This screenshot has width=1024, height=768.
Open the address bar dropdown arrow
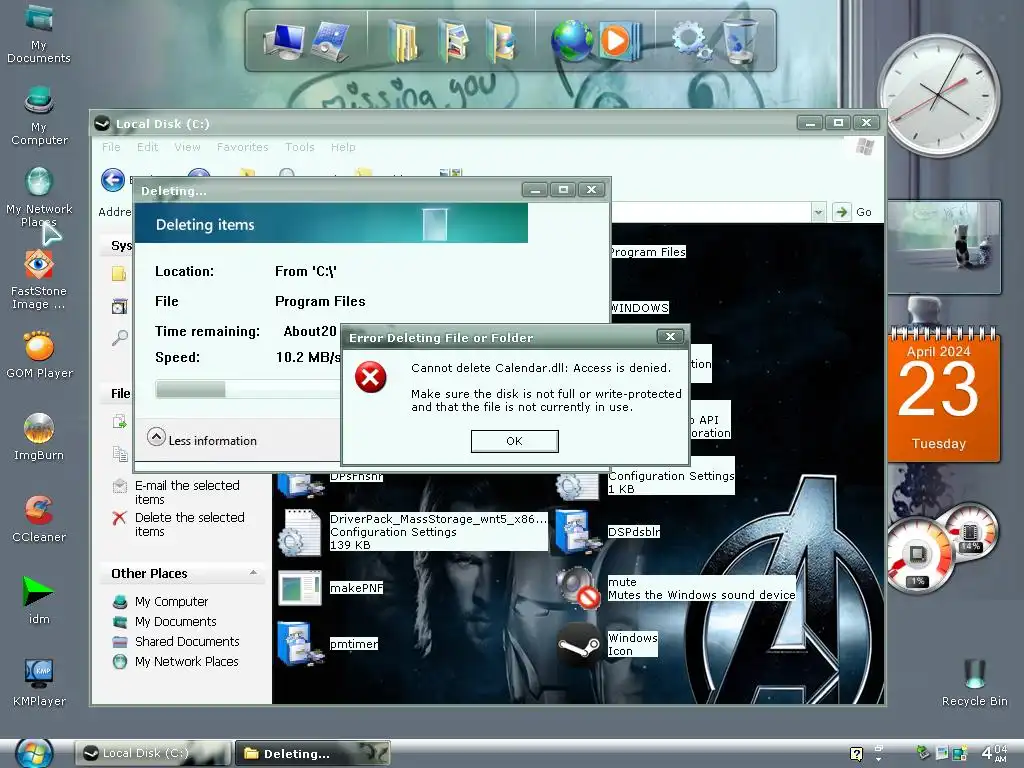click(818, 212)
